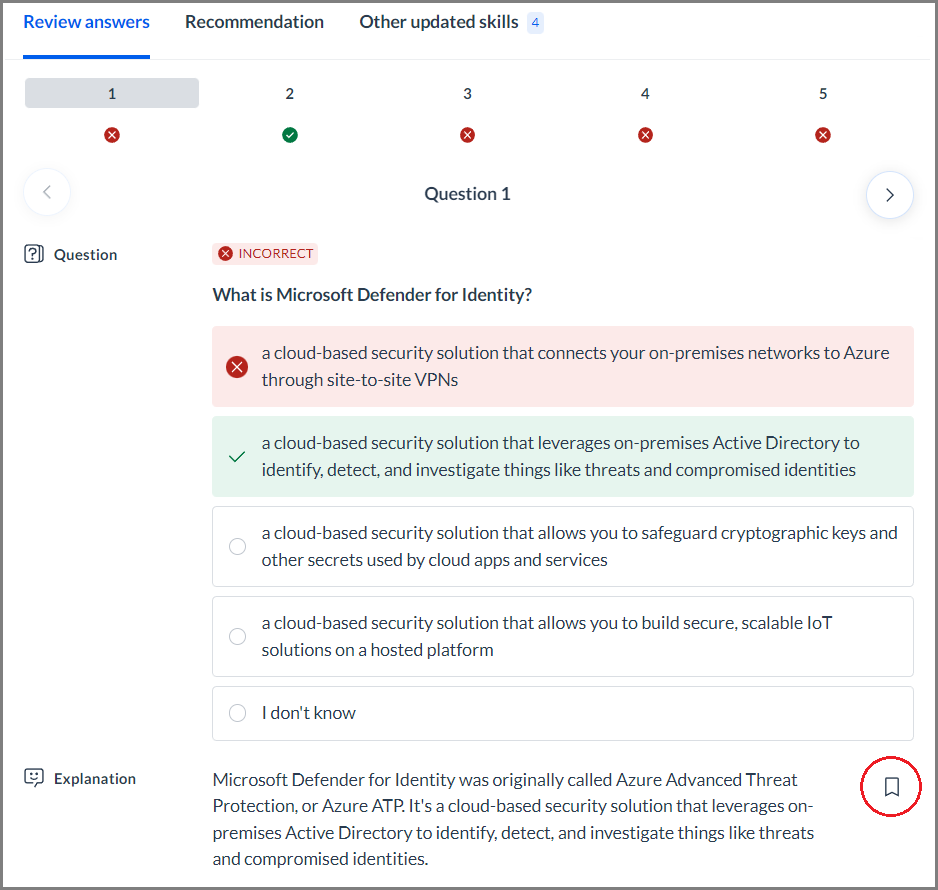Click the Explanation section icon
The image size is (938, 890).
34,778
